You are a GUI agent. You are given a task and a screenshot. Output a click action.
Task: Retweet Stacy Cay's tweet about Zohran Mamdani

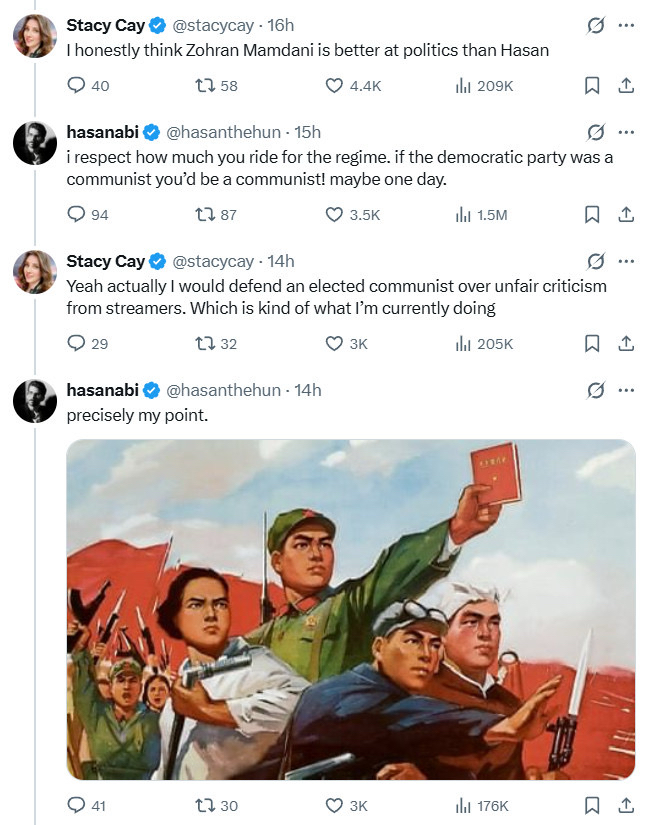coord(205,86)
